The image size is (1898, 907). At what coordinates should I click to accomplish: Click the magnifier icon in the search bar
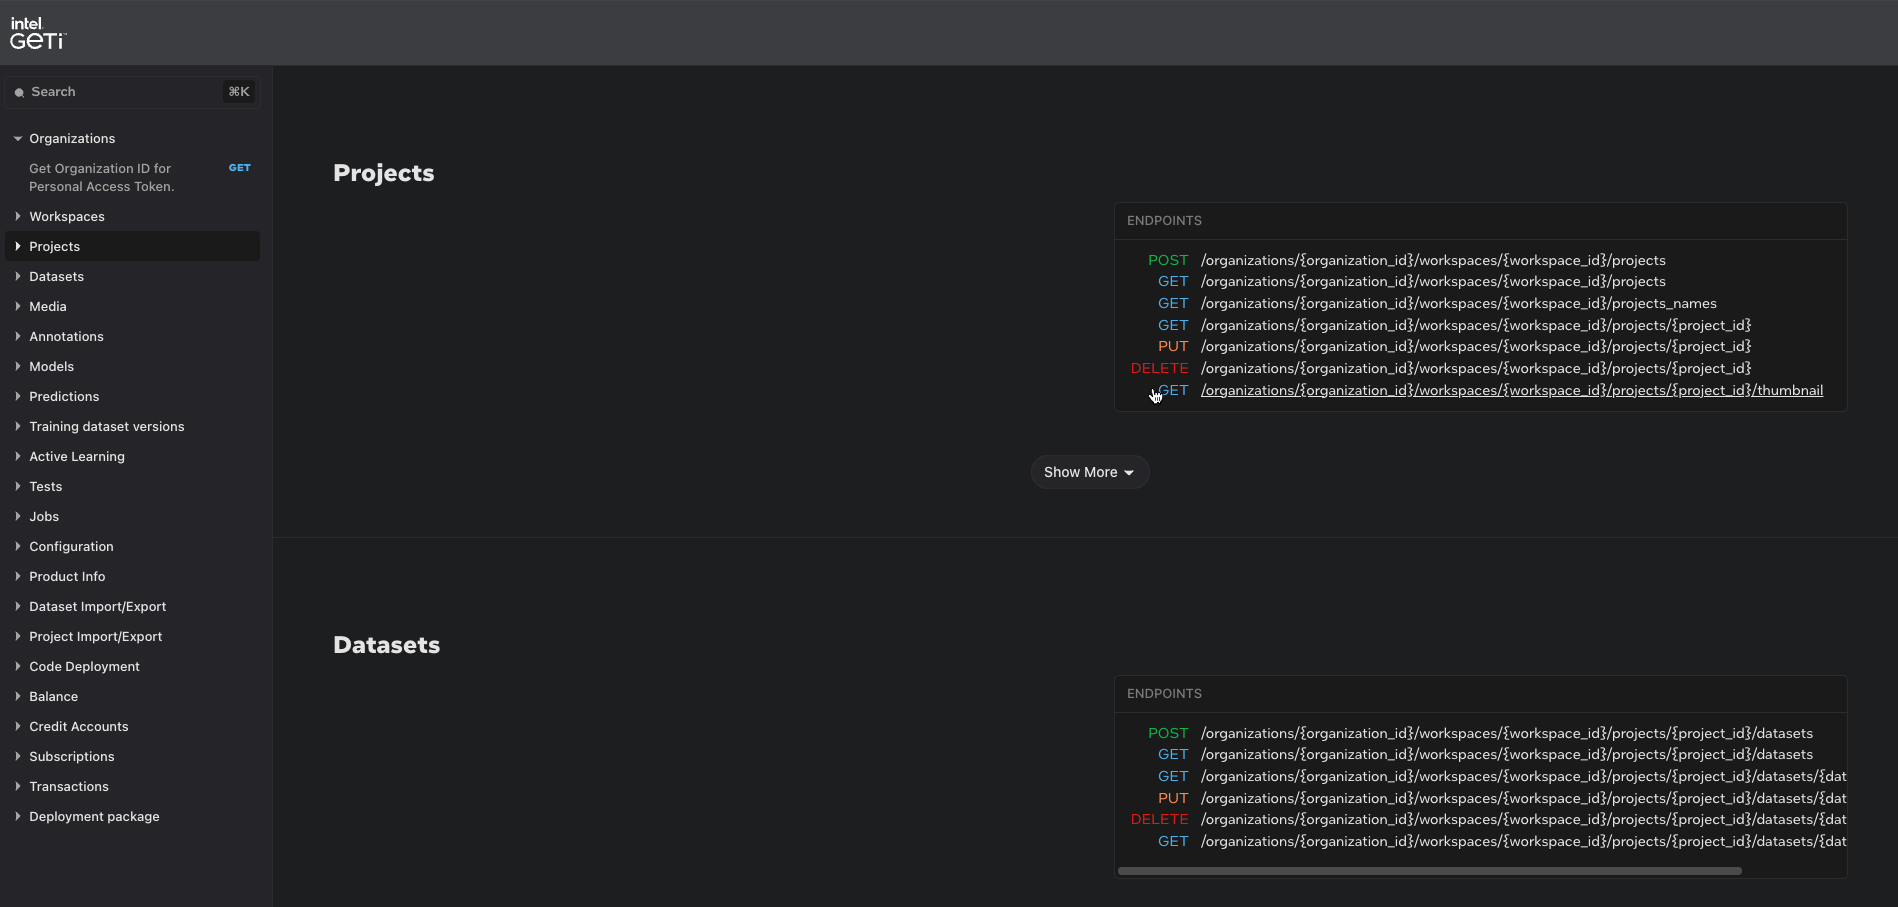(20, 92)
